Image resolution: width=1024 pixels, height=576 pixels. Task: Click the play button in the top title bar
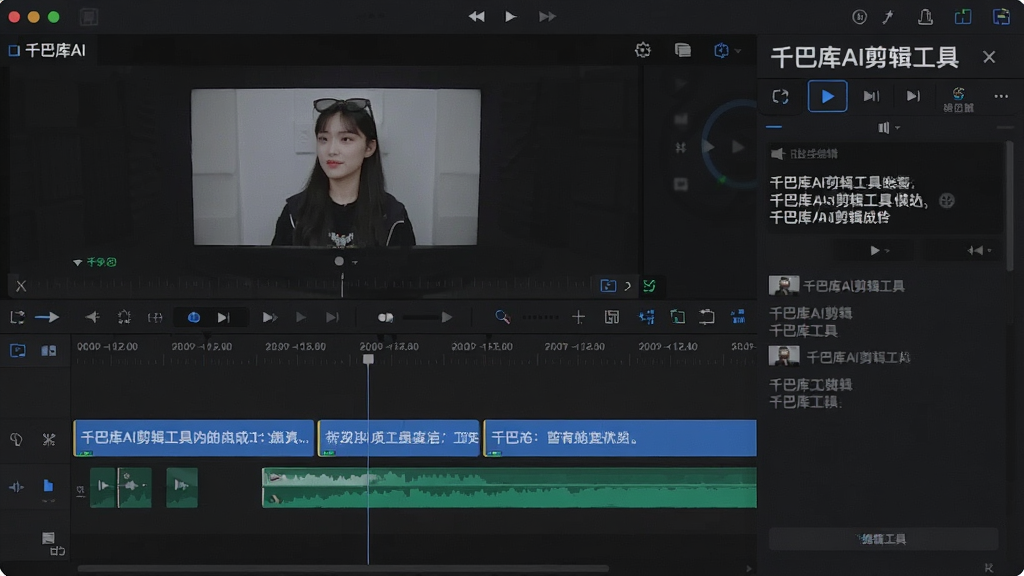click(x=511, y=17)
